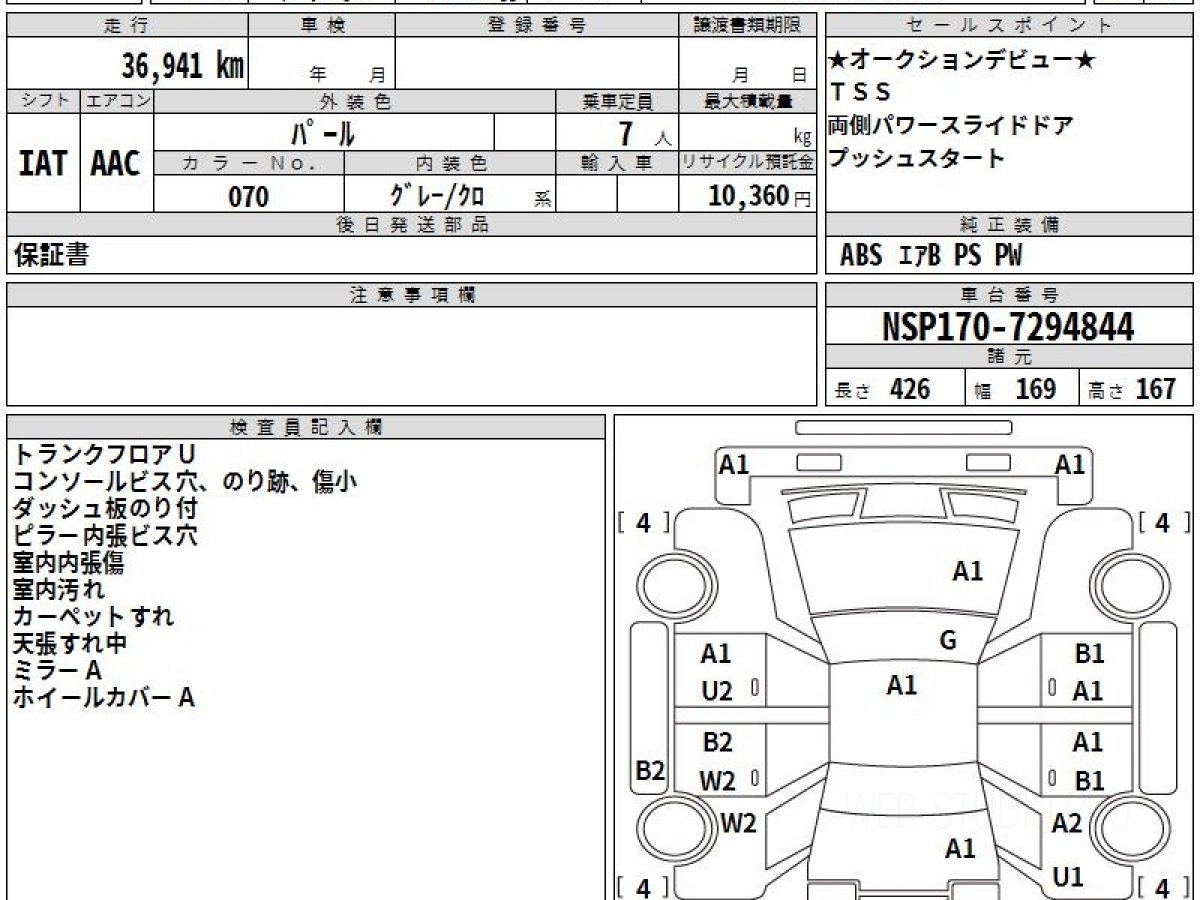This screenshot has height=900, width=1200.
Task: Click the interior color value グレー/クロ
Action: coord(437,196)
